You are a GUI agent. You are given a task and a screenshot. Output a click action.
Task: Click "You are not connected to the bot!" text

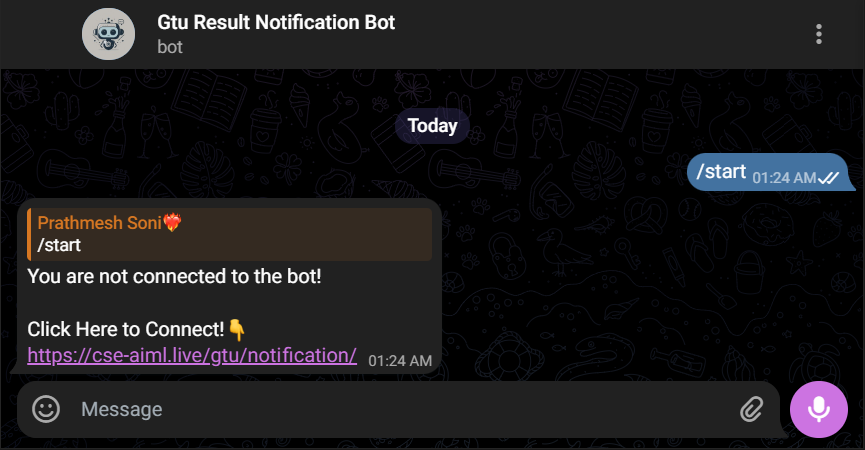point(174,276)
